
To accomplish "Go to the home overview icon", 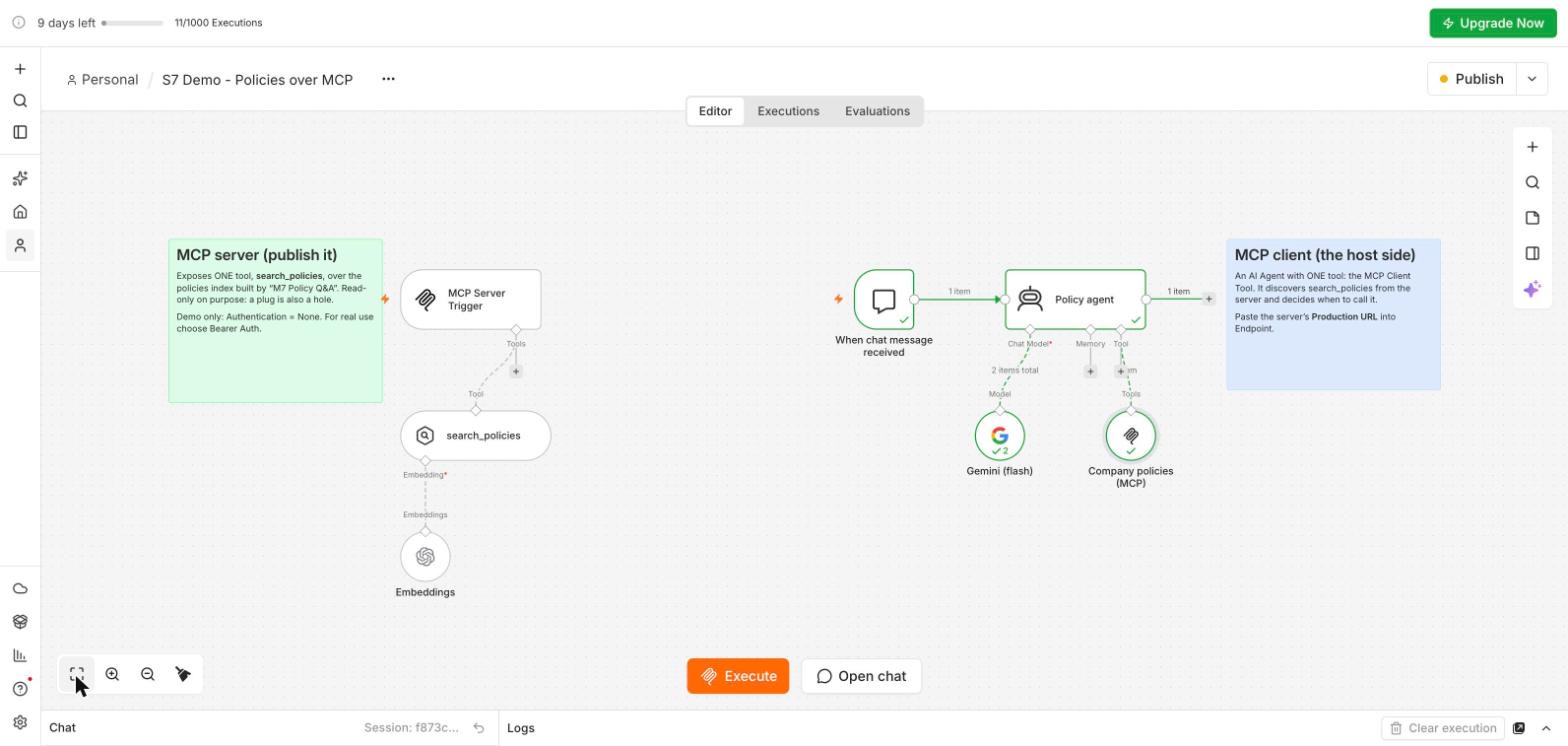I will [x=20, y=212].
